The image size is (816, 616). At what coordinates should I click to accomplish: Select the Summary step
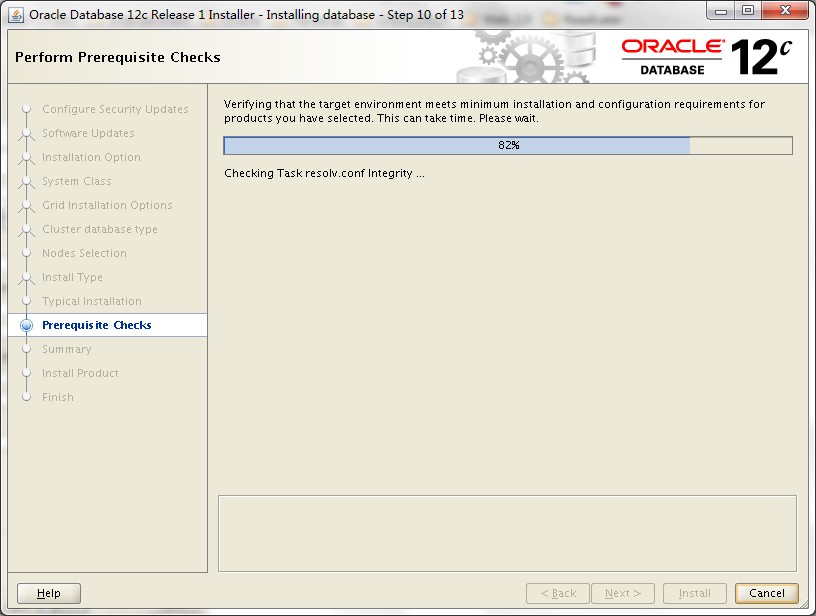pyautogui.click(x=67, y=349)
